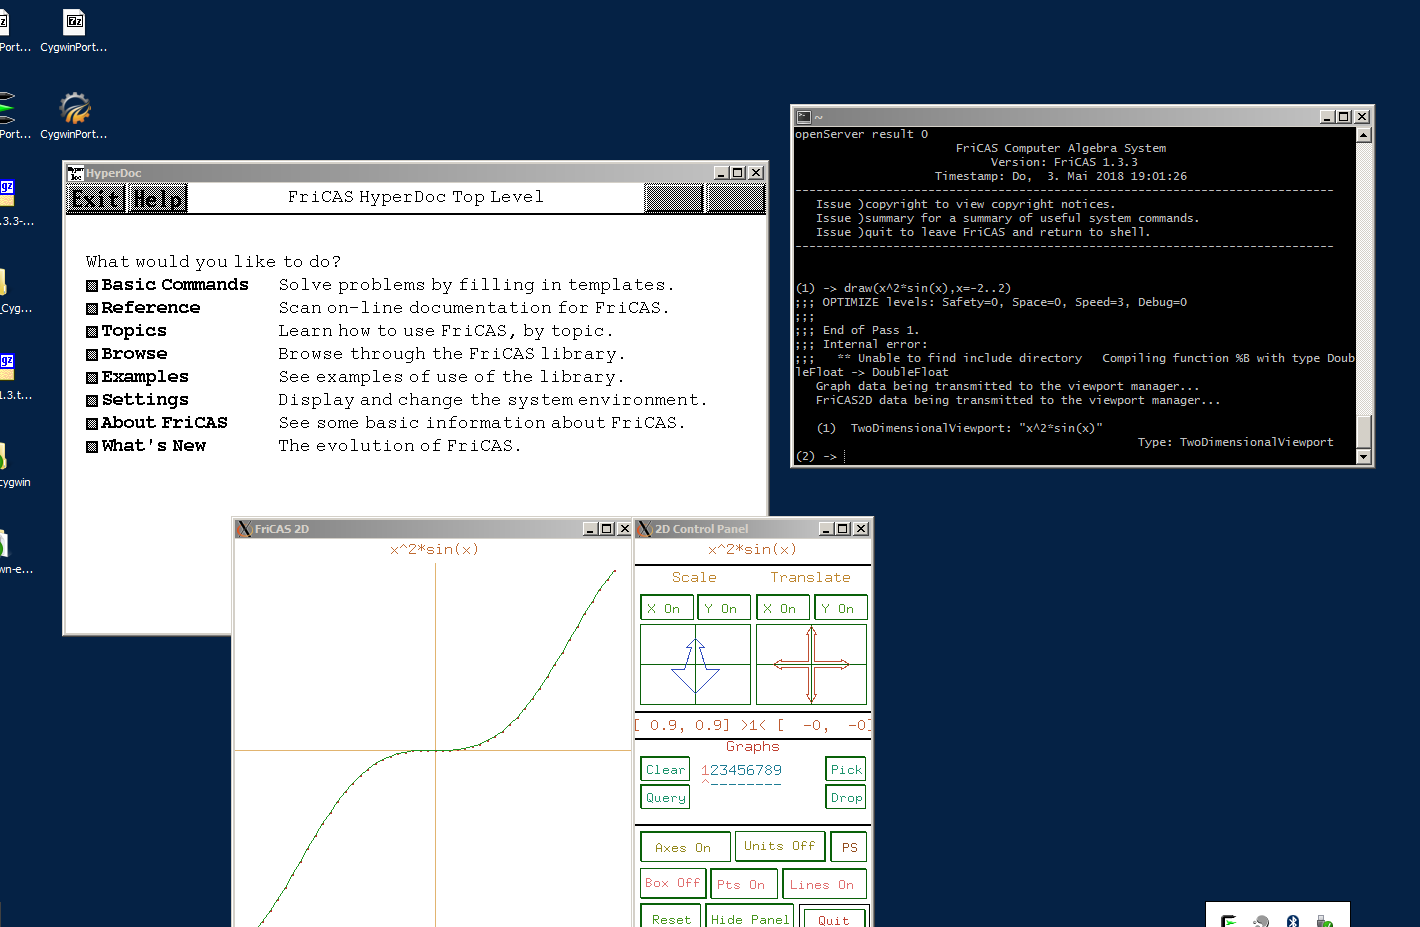Click the safely remove hardware USB tray icon
The image size is (1420, 927).
click(x=1324, y=921)
